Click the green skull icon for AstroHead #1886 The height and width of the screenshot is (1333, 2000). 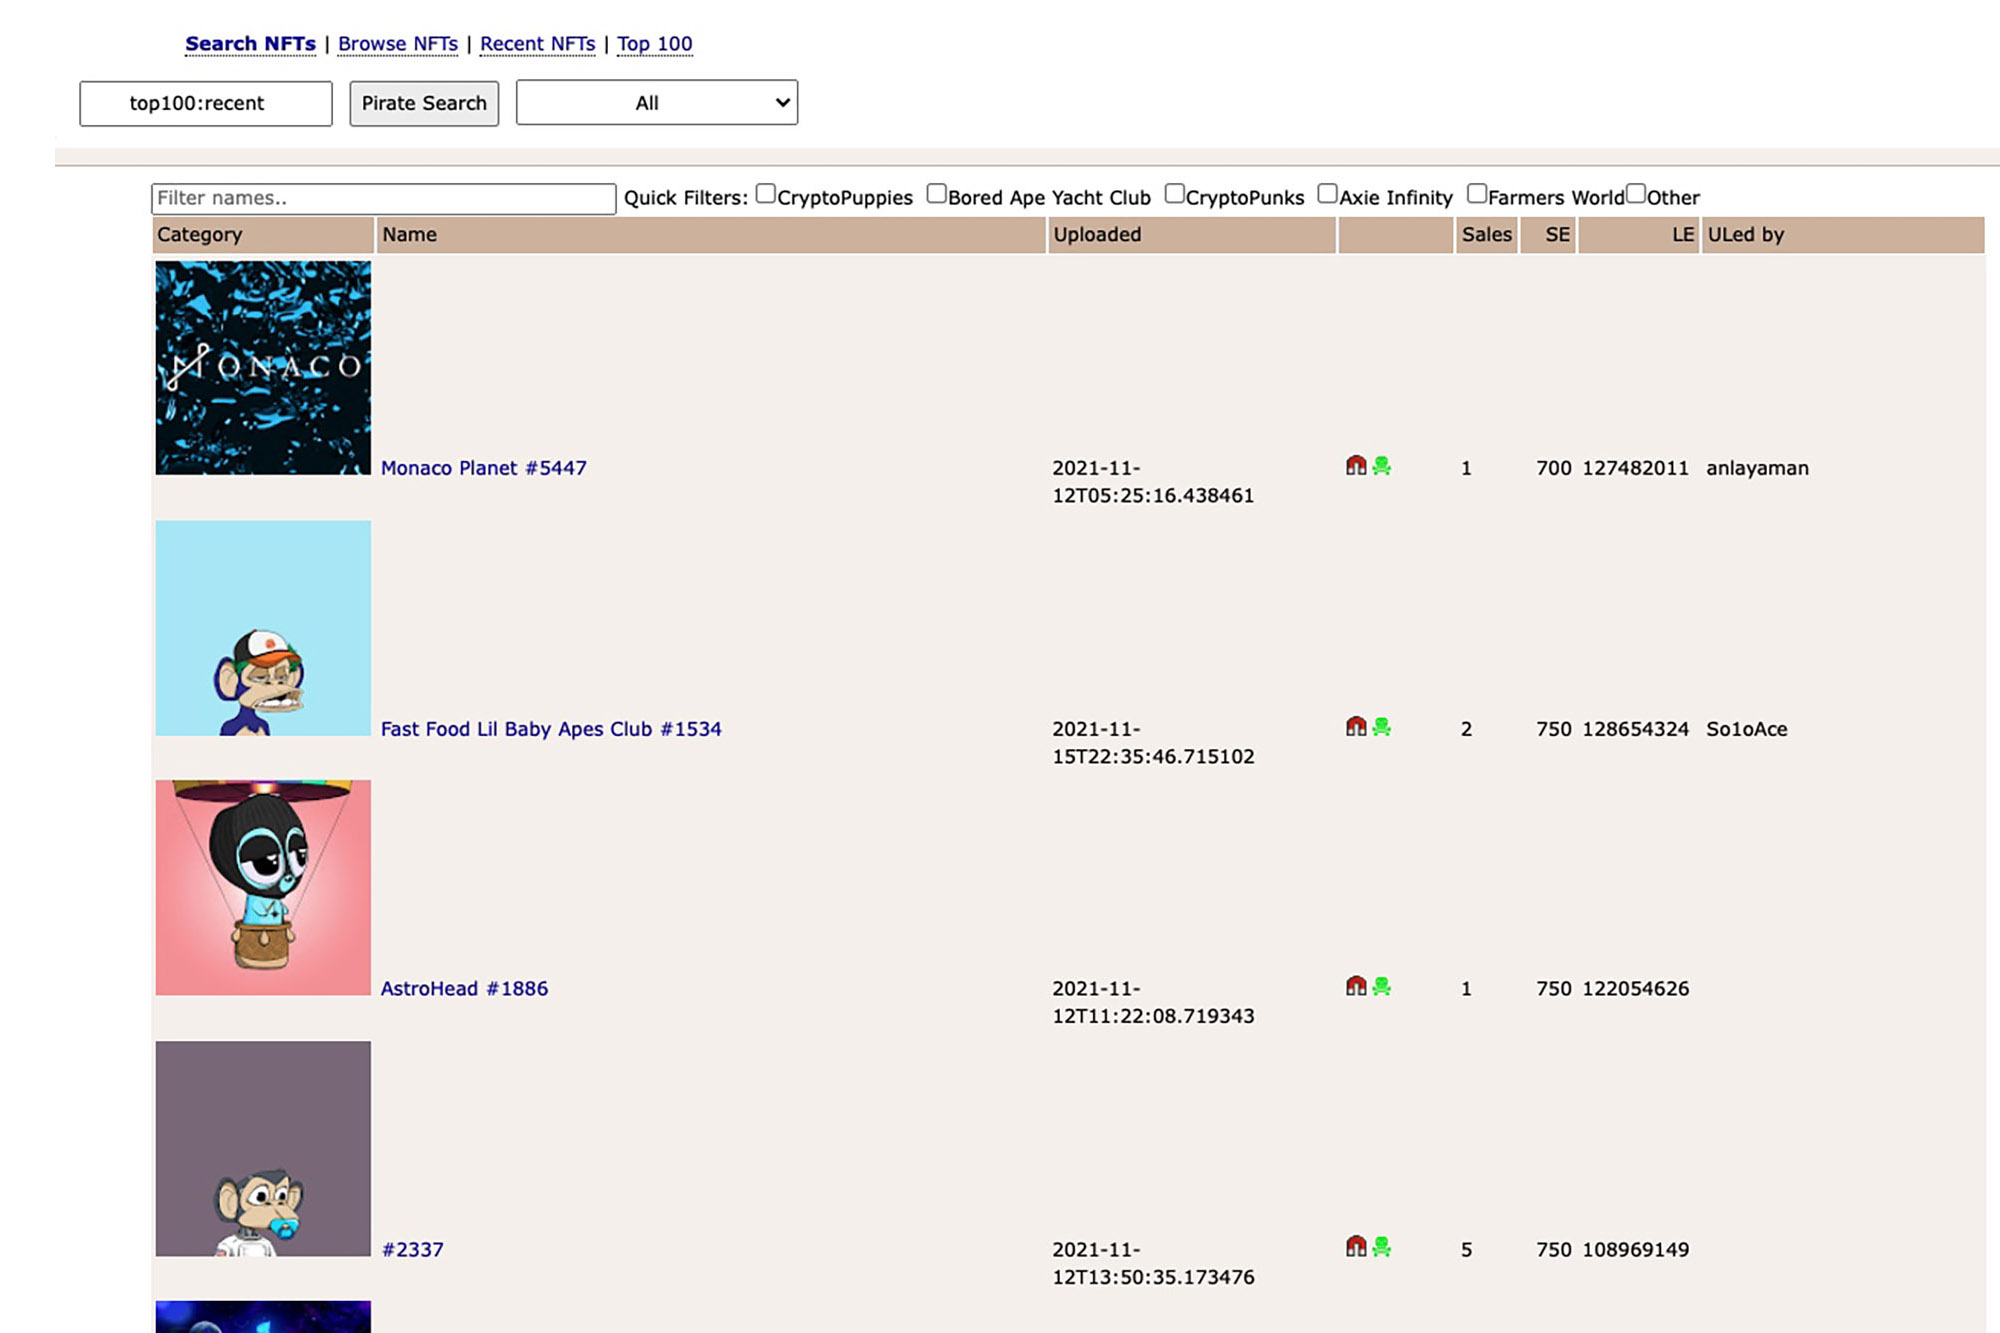point(1382,986)
